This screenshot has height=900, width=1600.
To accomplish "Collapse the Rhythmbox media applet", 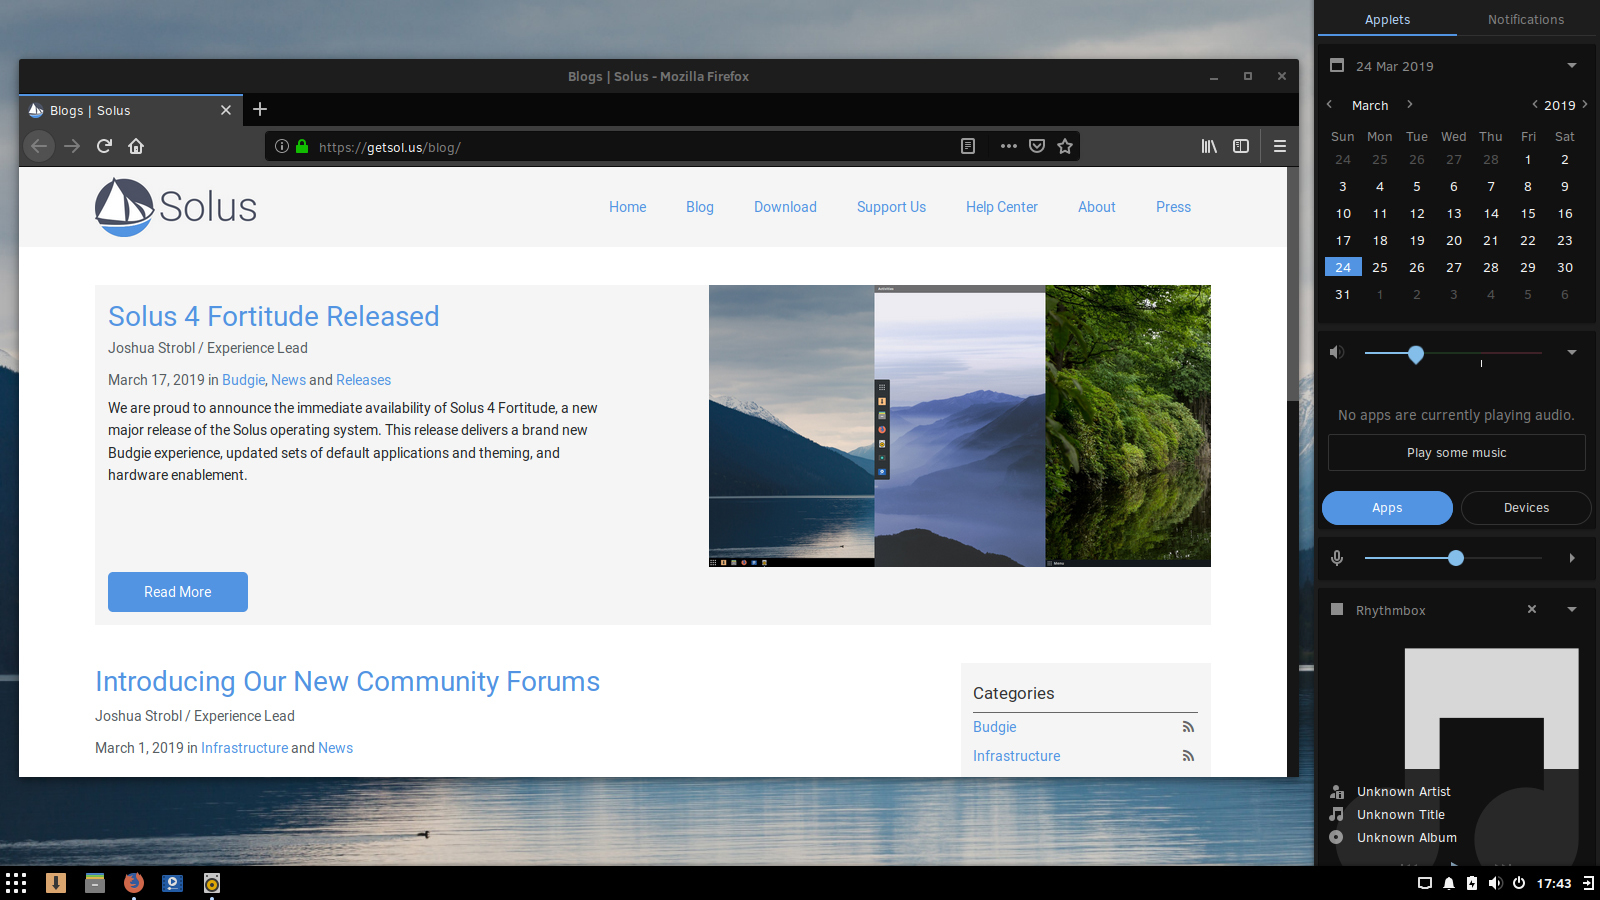I will 1572,610.
